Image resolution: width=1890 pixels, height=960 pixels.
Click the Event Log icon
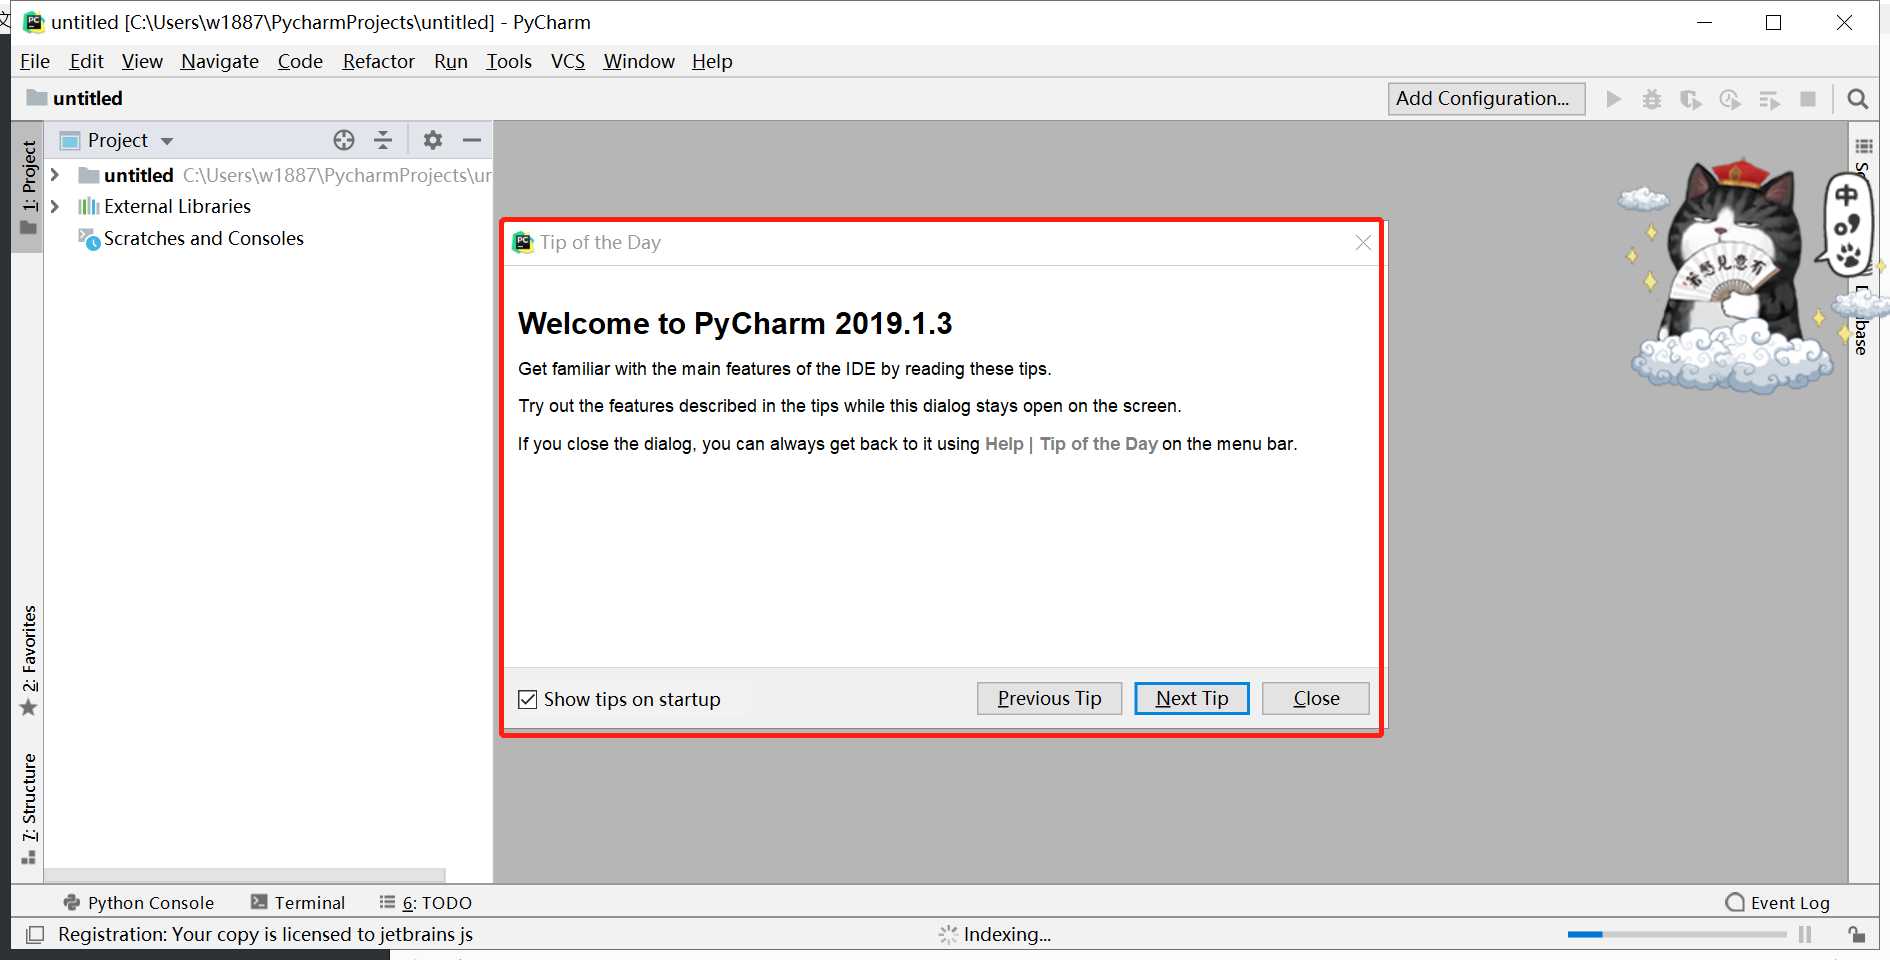1735,902
